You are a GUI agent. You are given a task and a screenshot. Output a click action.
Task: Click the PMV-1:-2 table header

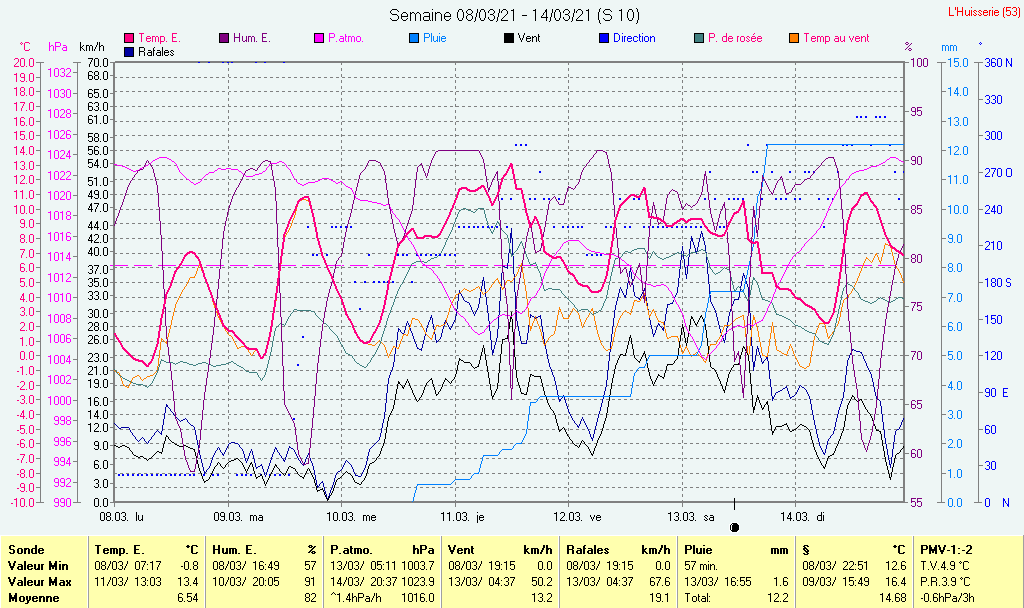pos(946,551)
